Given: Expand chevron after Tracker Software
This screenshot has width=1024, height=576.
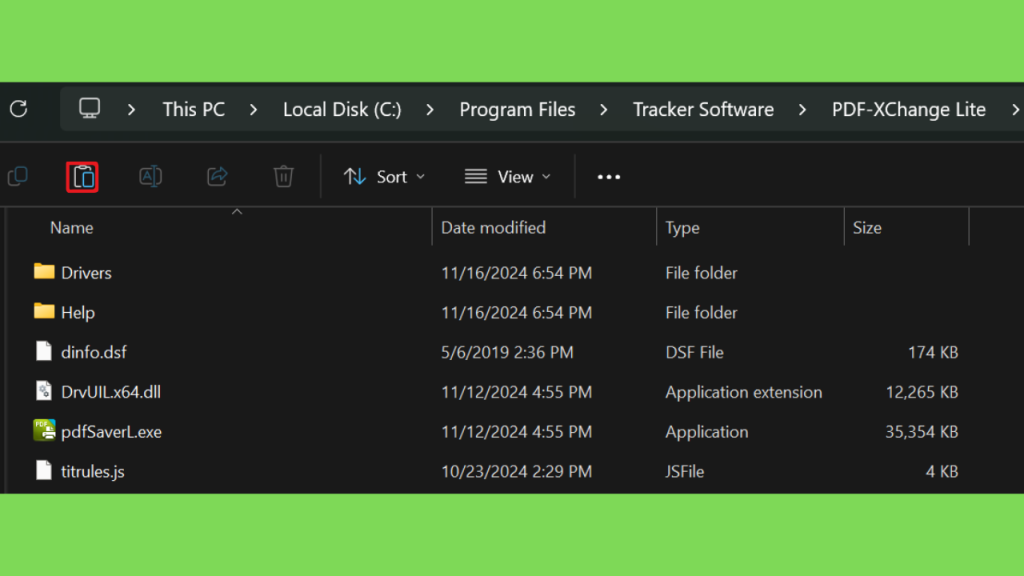Looking at the screenshot, I should click(802, 109).
